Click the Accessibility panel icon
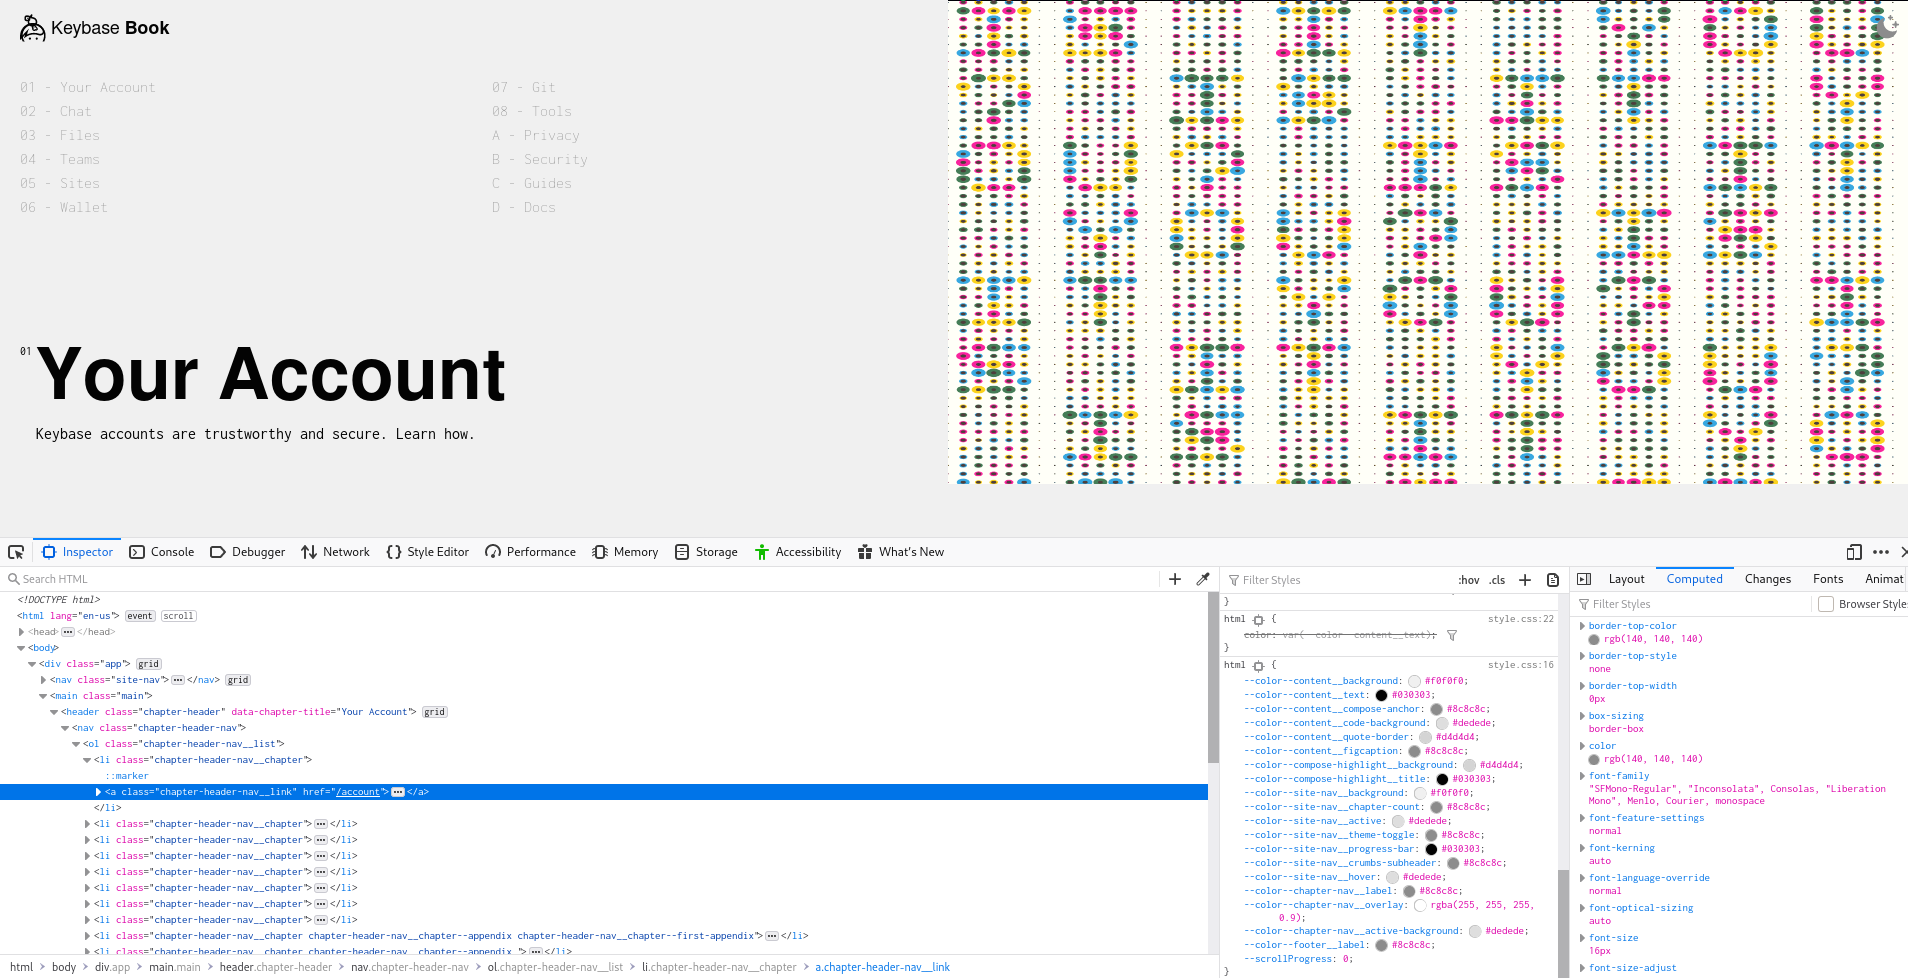Image resolution: width=1908 pixels, height=978 pixels. coord(762,552)
